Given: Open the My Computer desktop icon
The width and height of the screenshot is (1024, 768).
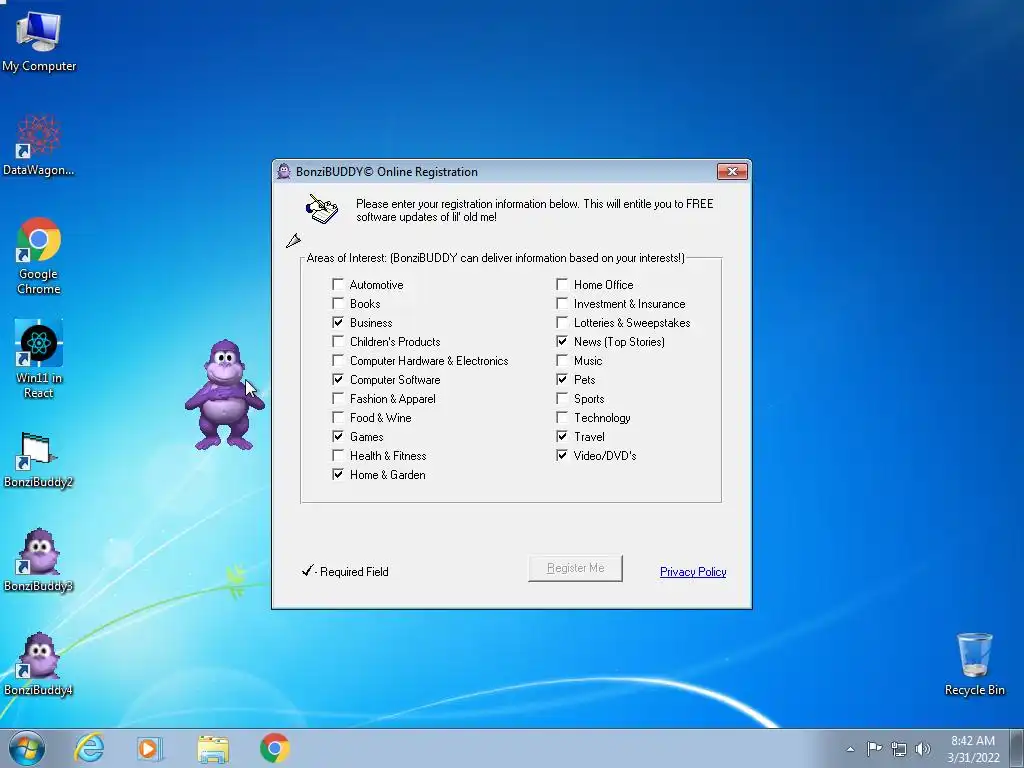Looking at the screenshot, I should (x=39, y=40).
